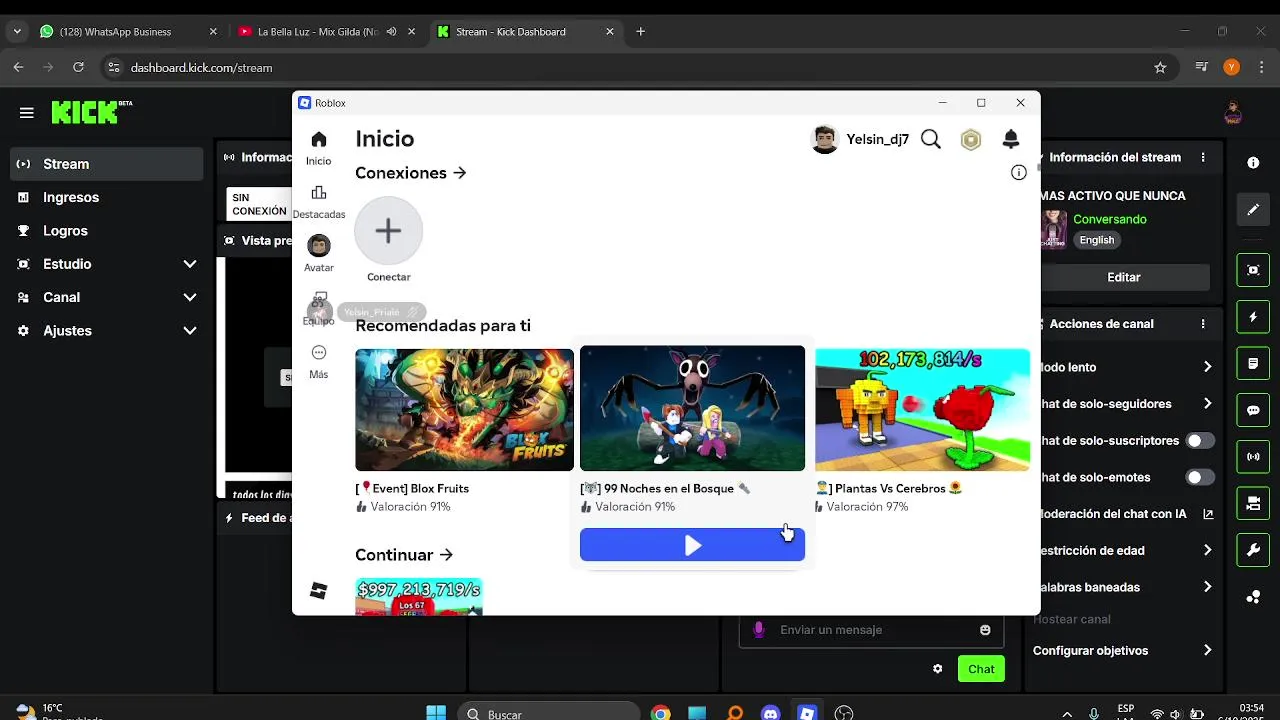1280x720 pixels.
Task: Toggle the camera panel icon in right rail
Action: (x=1253, y=504)
